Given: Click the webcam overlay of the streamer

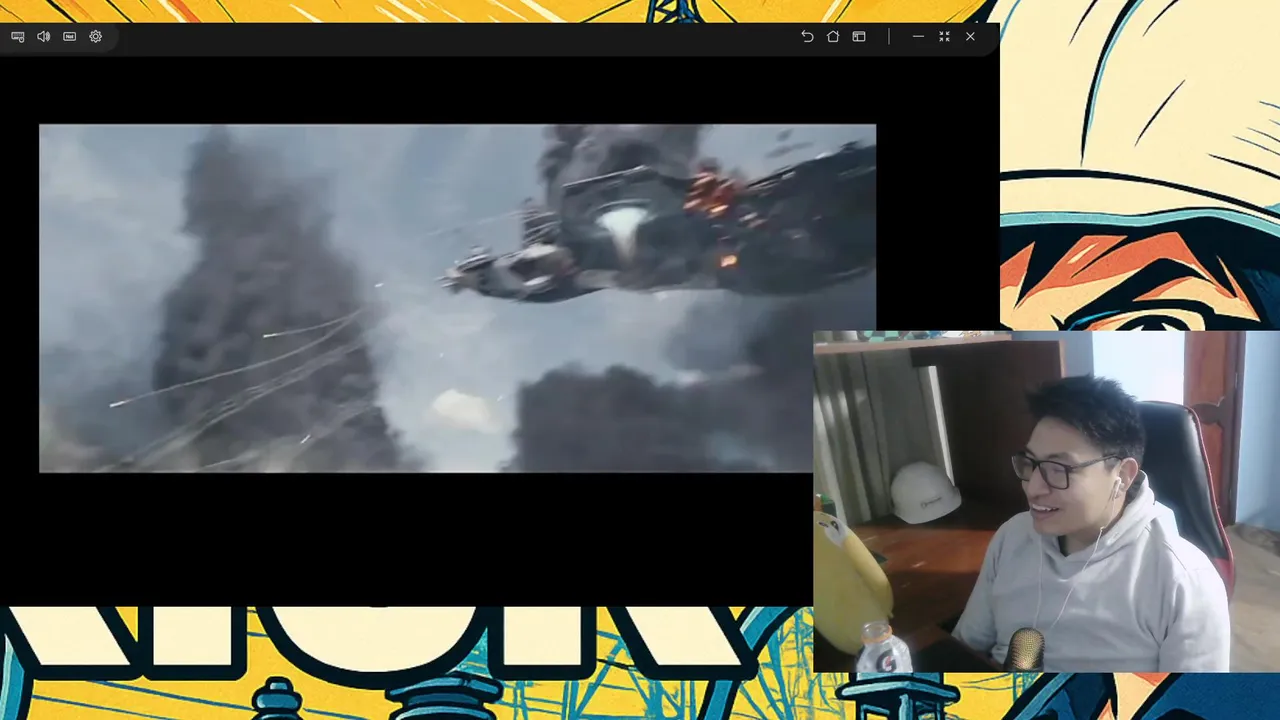Looking at the screenshot, I should [x=1046, y=502].
